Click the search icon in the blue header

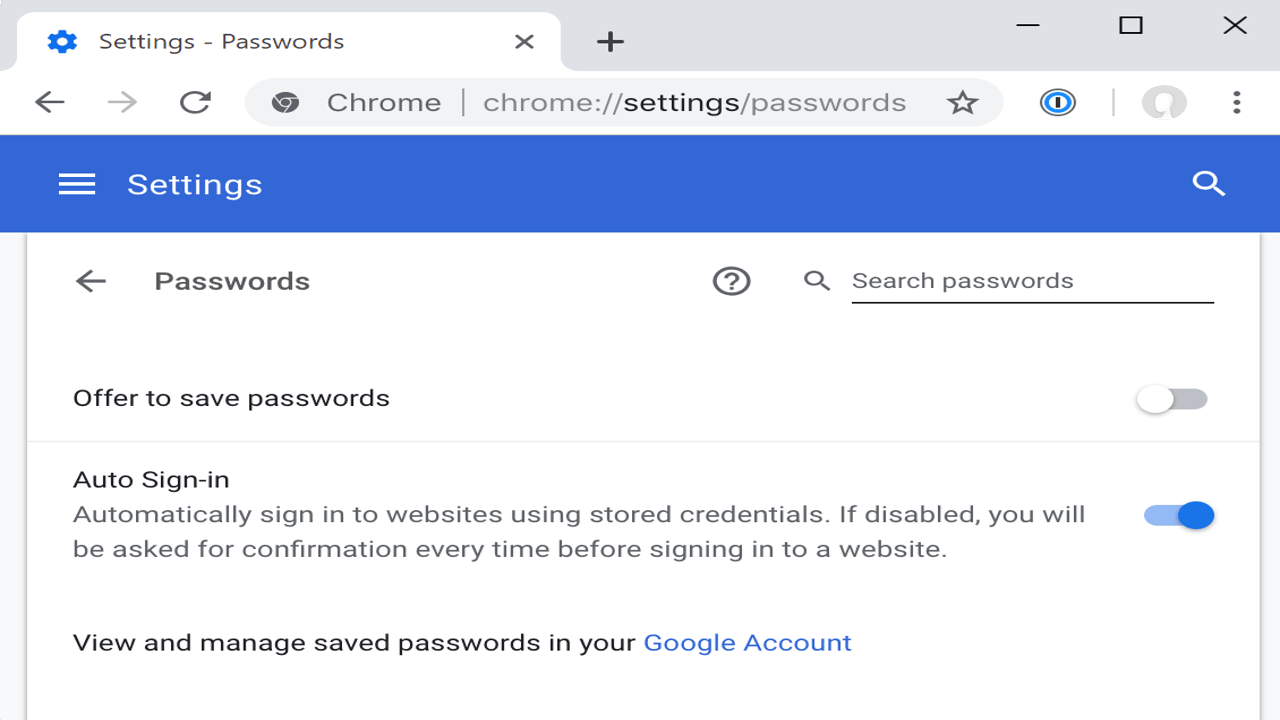(1208, 183)
